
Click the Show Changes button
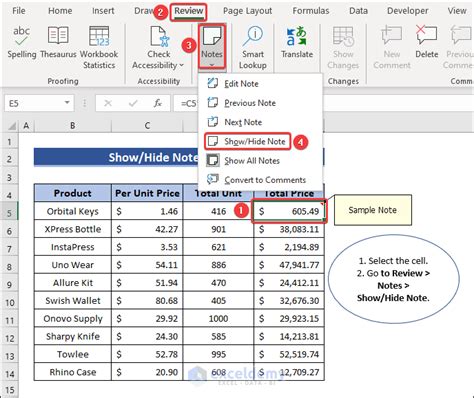[343, 47]
